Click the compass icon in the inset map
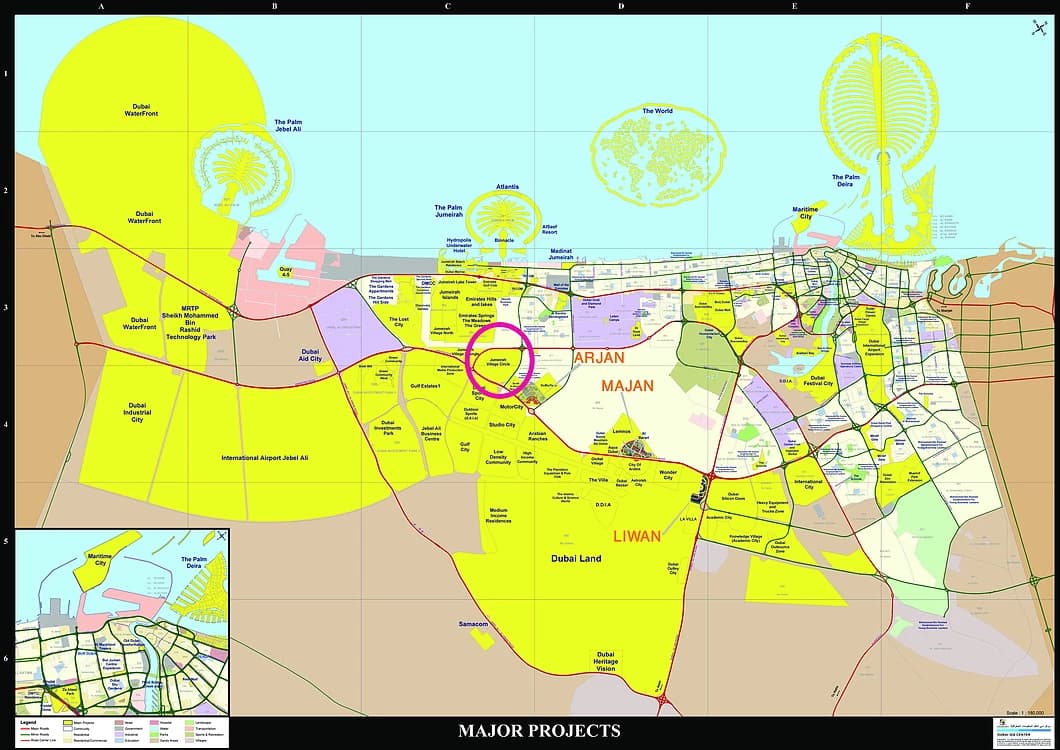 220,536
